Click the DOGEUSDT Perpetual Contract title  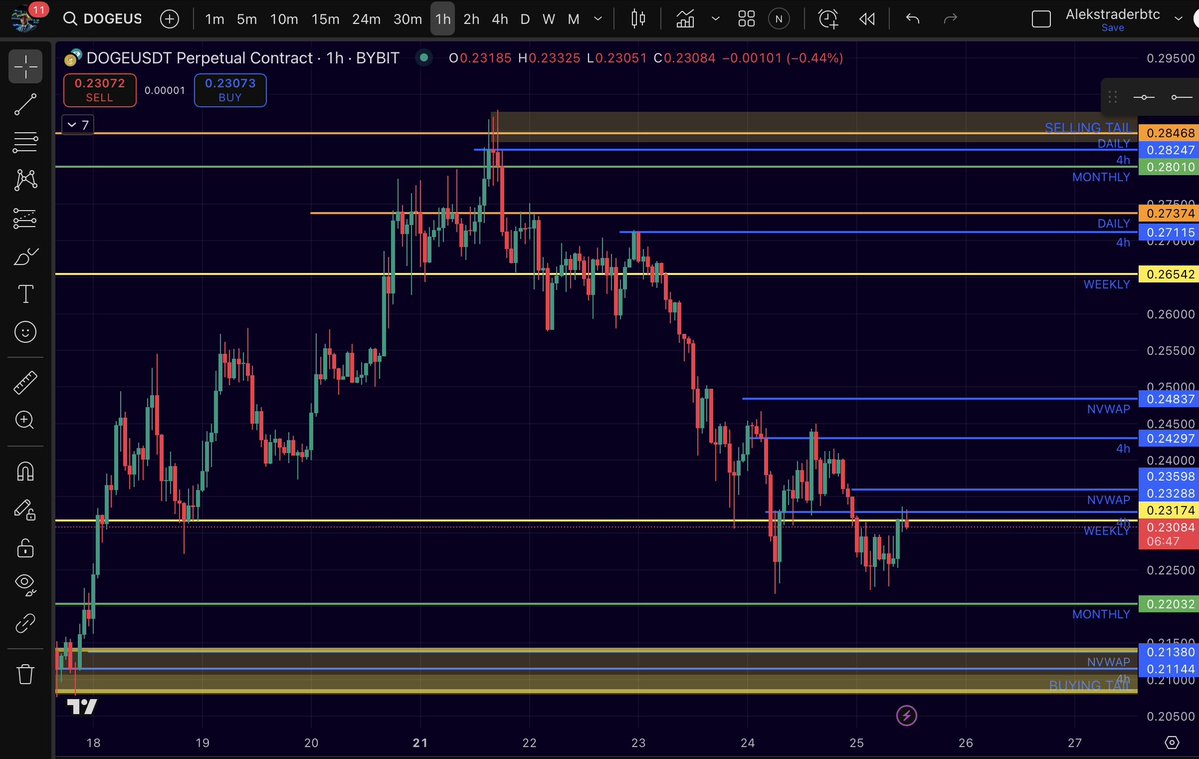coord(242,58)
